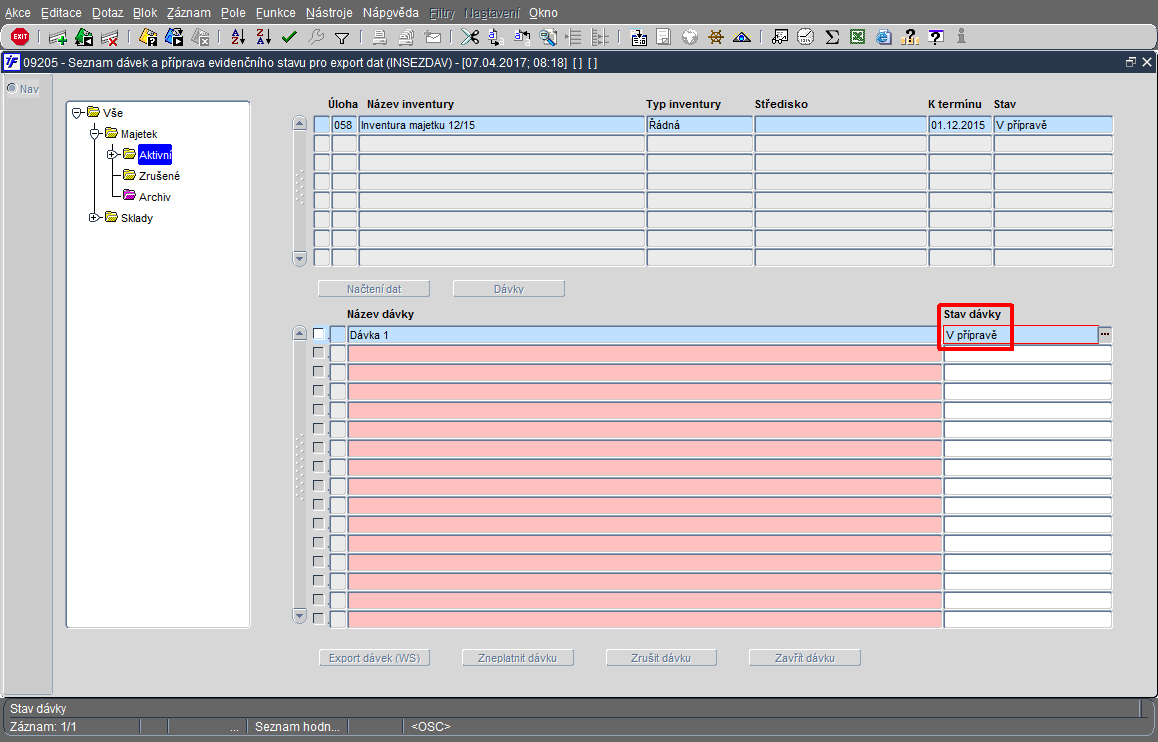
Task: Click the Zneplatnit dávku button
Action: 518,658
